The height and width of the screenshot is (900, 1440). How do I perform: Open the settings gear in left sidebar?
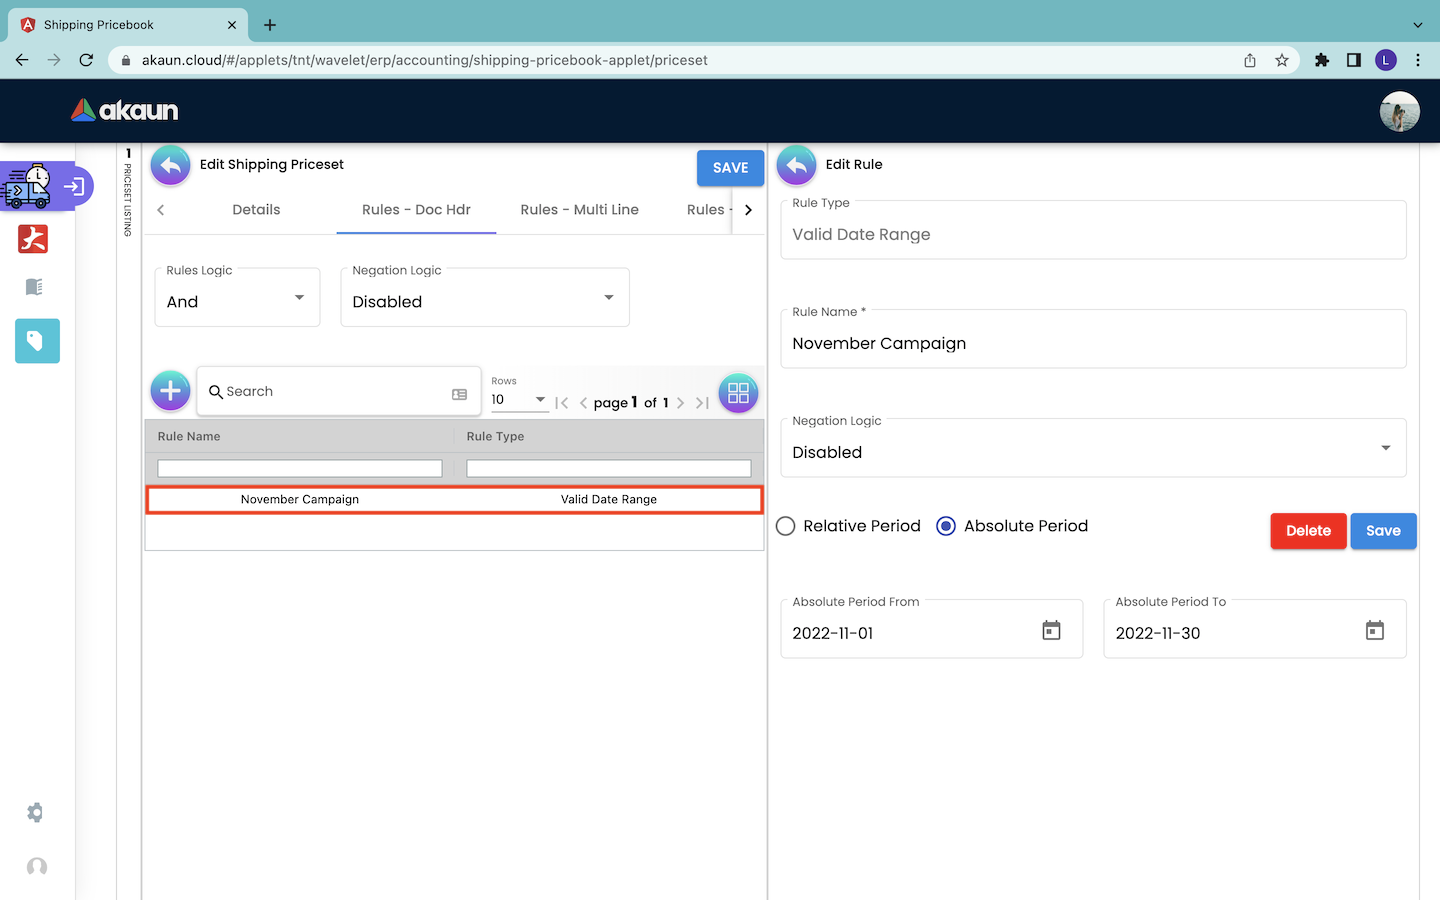(x=36, y=813)
